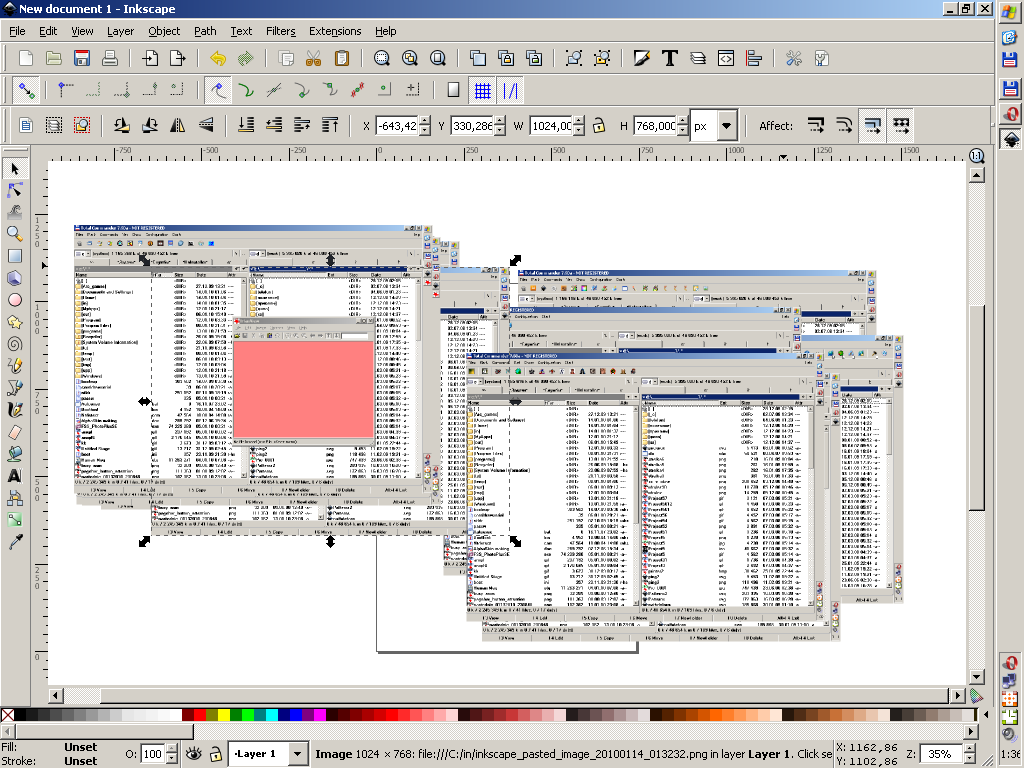1024x768 pixels.
Task: Toggle Layer 1 lock icon
Action: coord(216,754)
